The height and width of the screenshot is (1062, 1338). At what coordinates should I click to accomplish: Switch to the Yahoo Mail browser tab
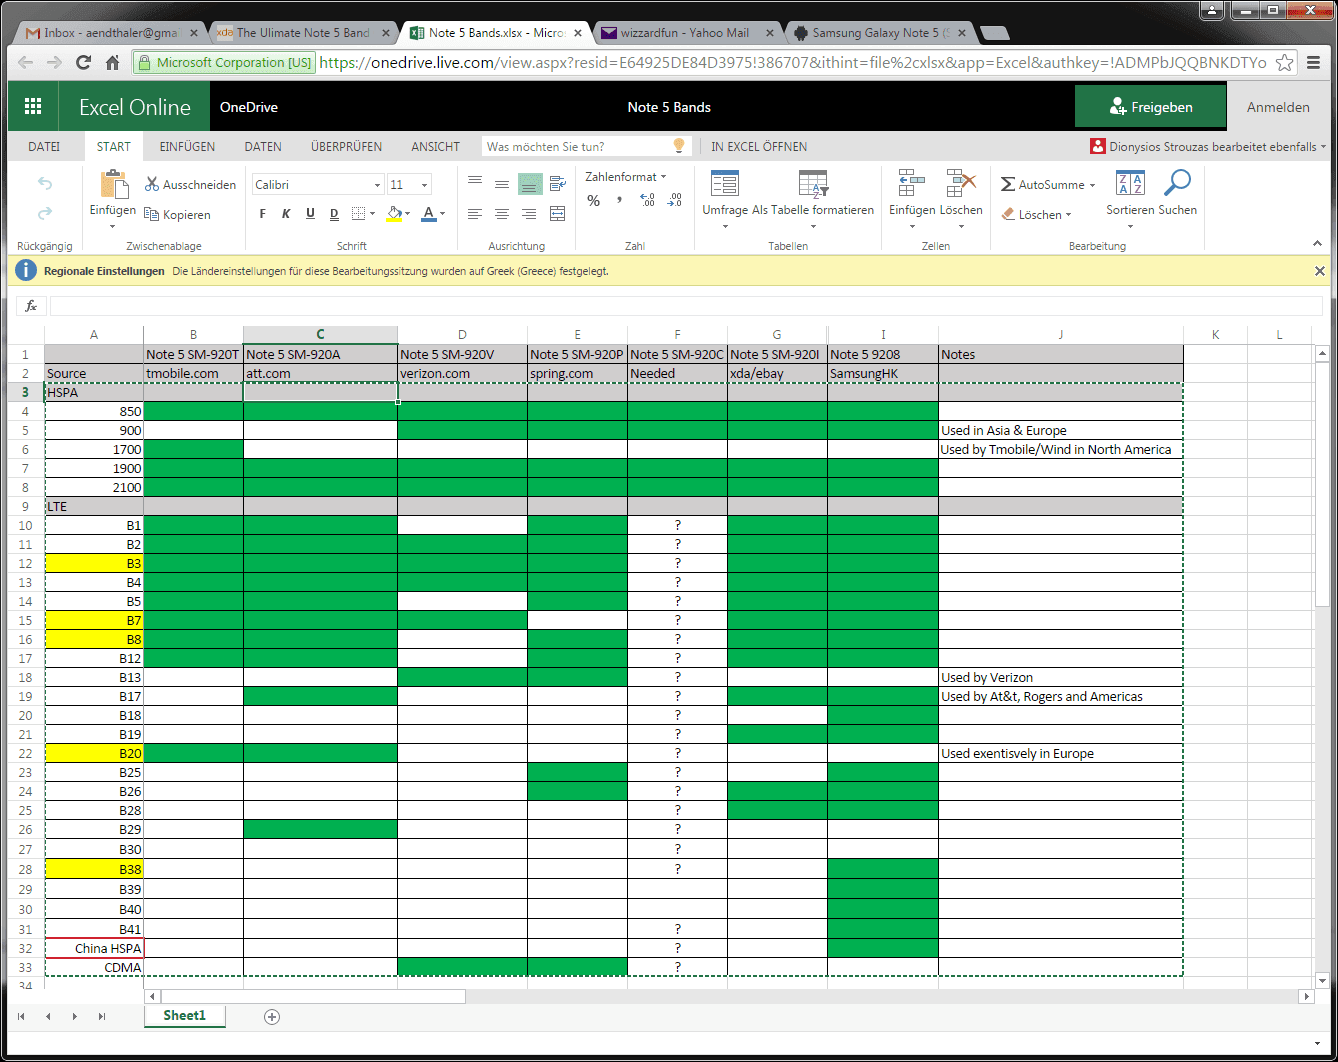pos(684,33)
